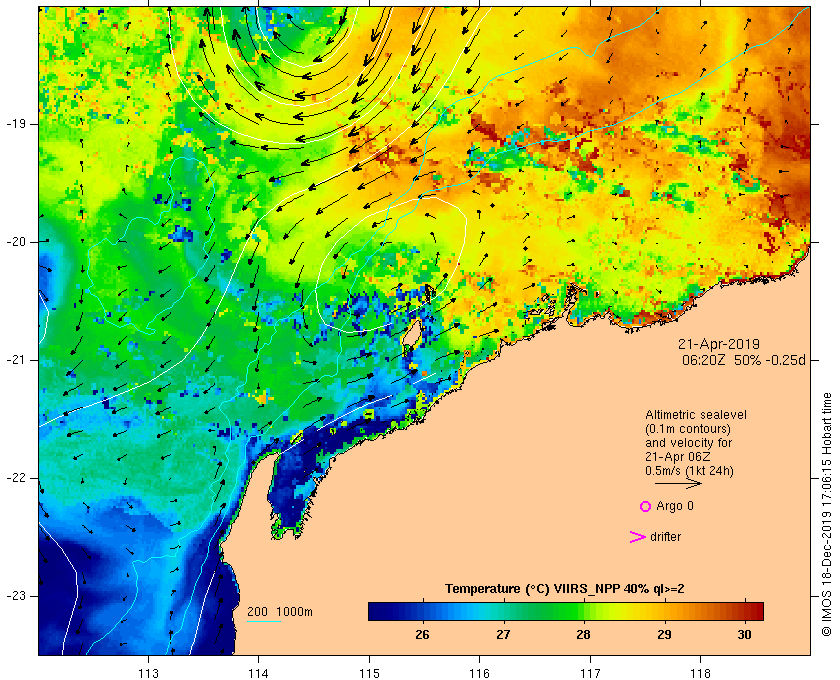Image resolution: width=840 pixels, height=680 pixels.
Task: Click the longitude label 115
Action: click(369, 673)
